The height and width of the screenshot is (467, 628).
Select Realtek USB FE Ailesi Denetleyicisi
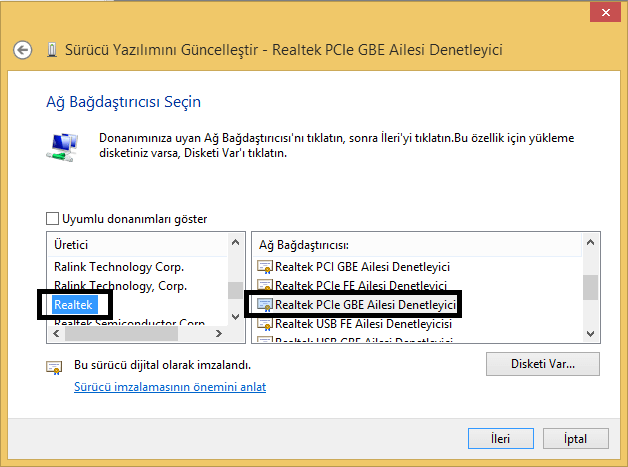pyautogui.click(x=363, y=324)
